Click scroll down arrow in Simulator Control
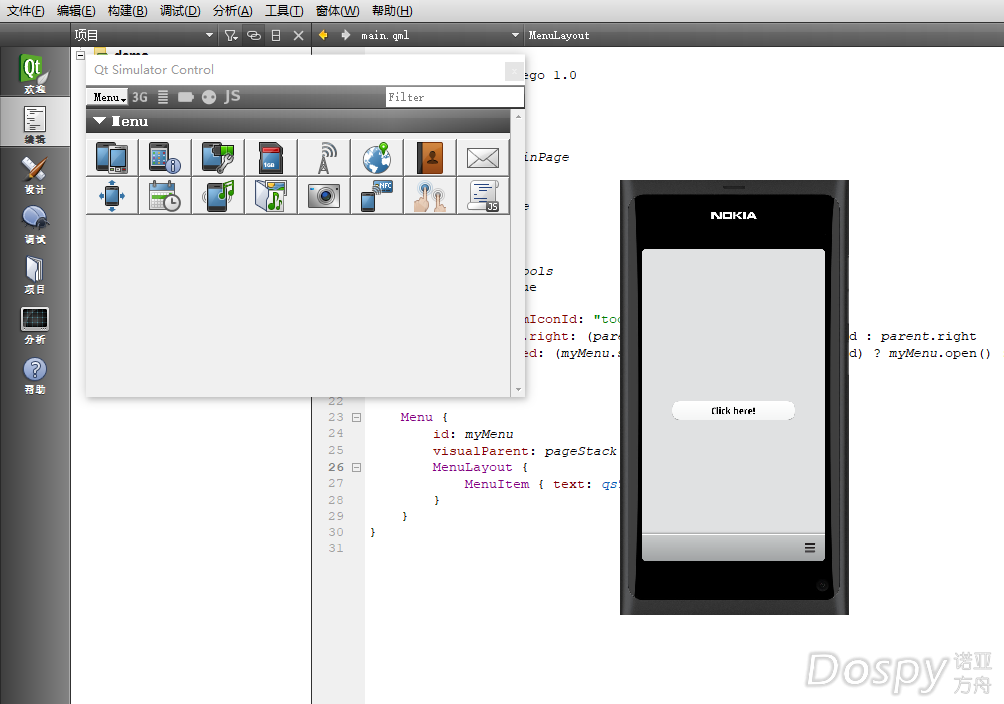 tap(518, 389)
